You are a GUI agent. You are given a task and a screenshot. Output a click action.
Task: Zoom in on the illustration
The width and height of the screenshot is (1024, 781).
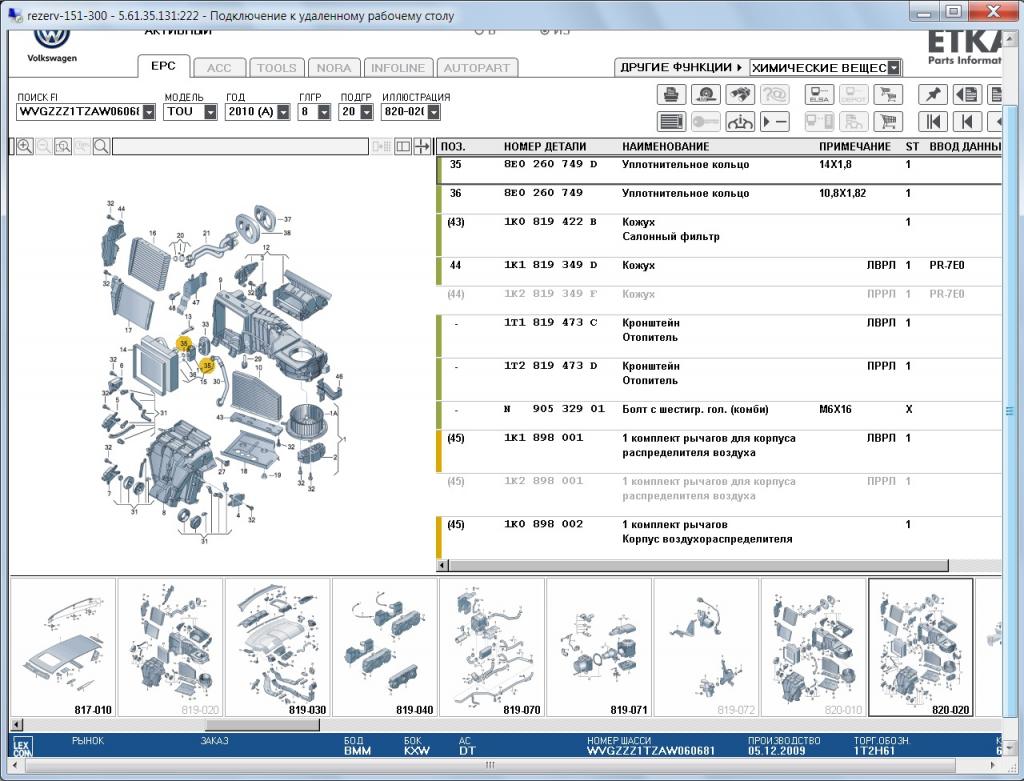[25, 146]
